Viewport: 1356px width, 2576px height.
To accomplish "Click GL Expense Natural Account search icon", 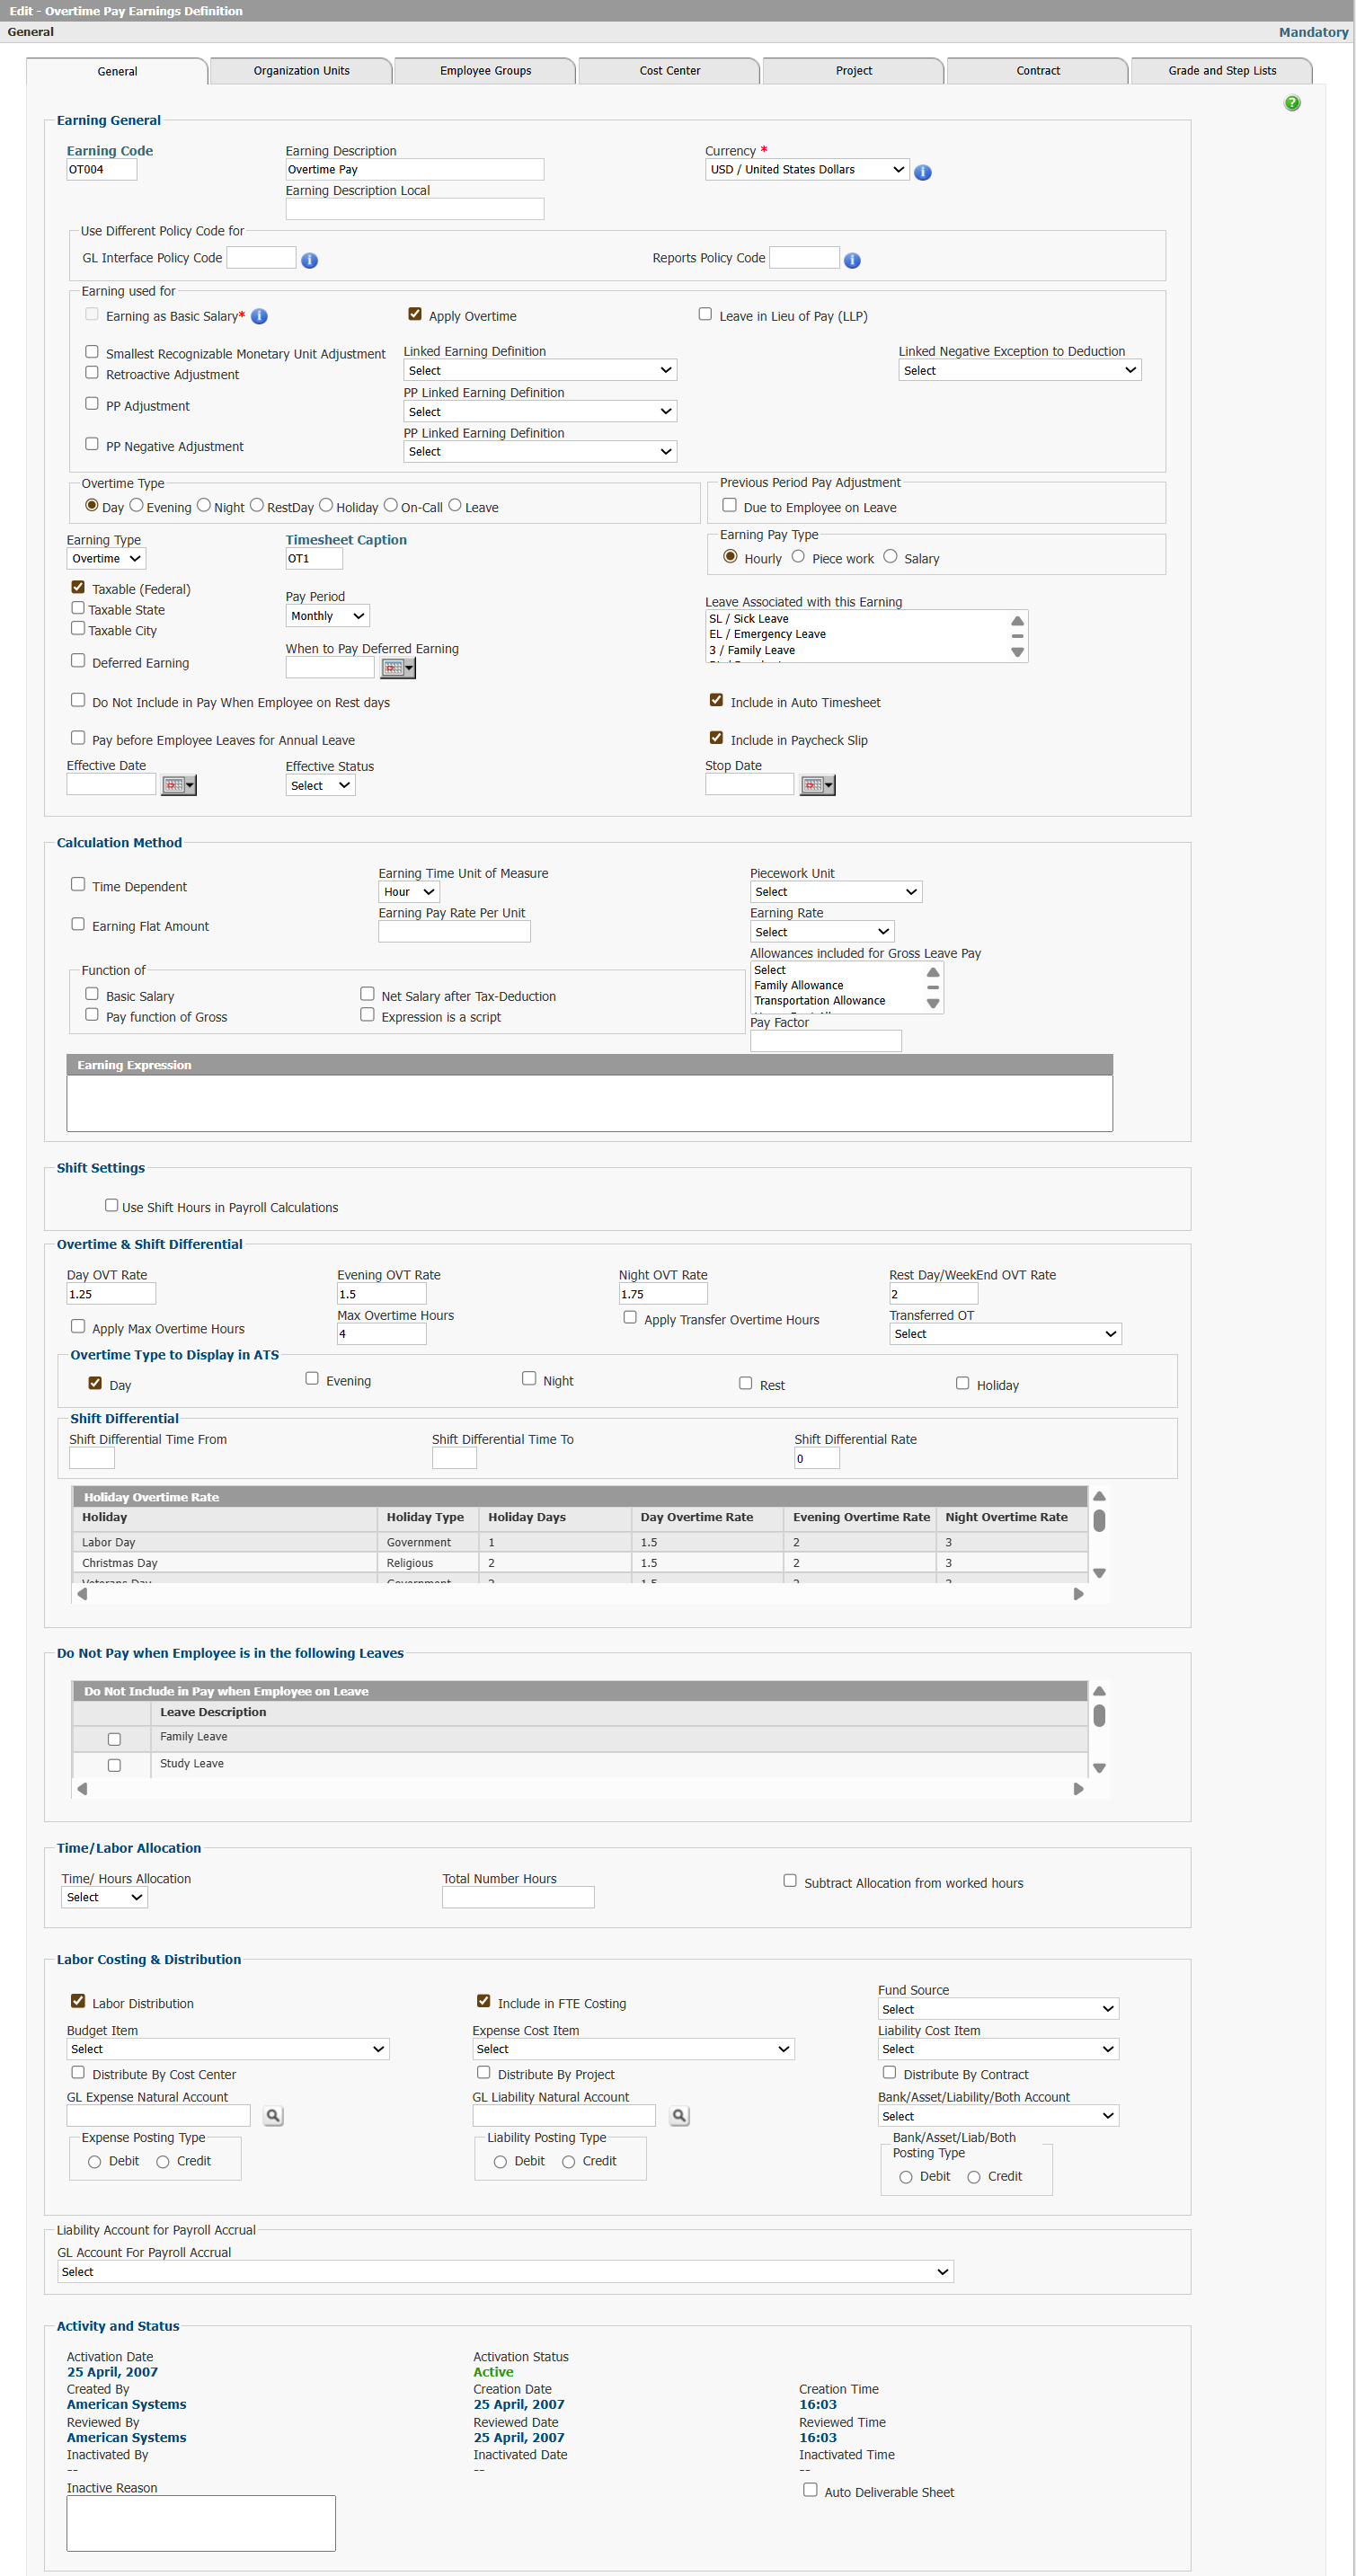I will click(273, 2115).
